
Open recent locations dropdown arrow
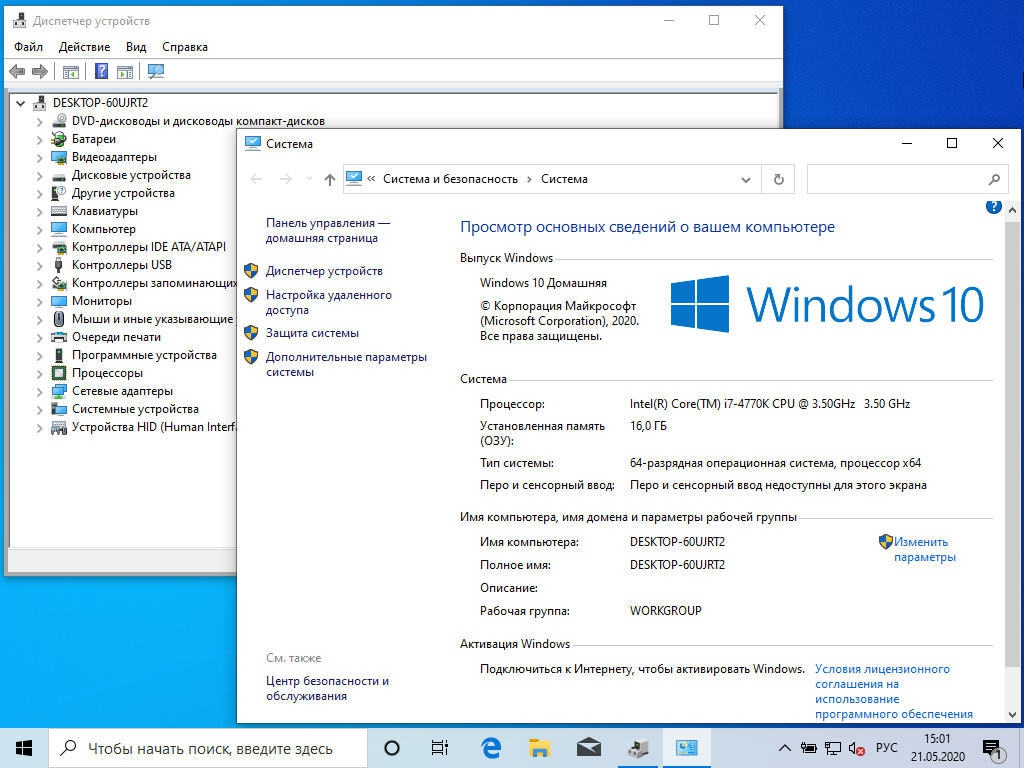pyautogui.click(x=309, y=179)
